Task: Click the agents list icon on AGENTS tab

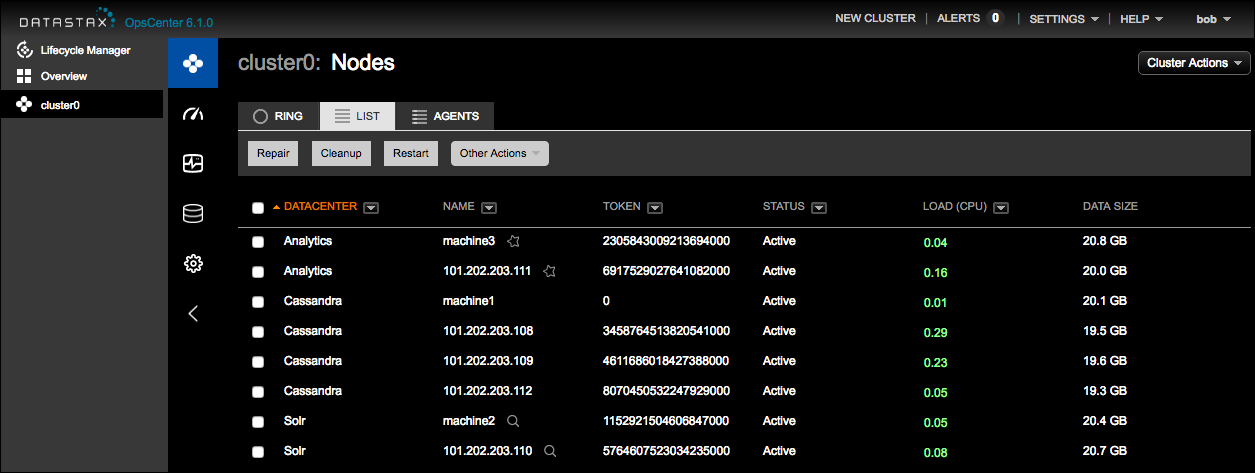Action: [x=419, y=116]
